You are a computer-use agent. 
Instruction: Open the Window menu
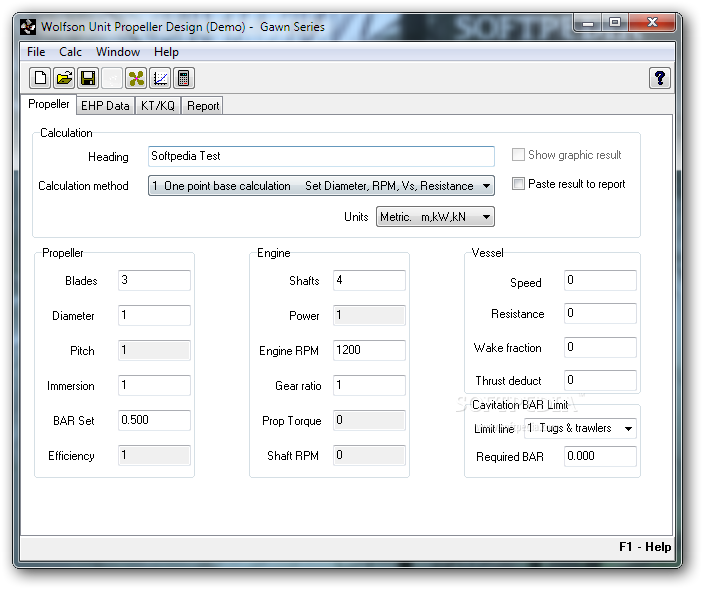click(118, 52)
